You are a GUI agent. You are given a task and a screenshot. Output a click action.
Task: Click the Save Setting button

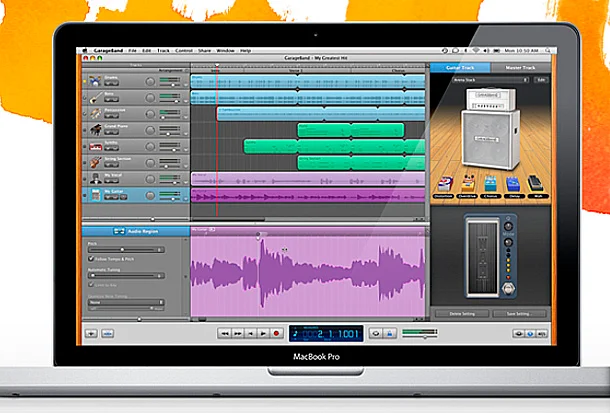tap(519, 313)
